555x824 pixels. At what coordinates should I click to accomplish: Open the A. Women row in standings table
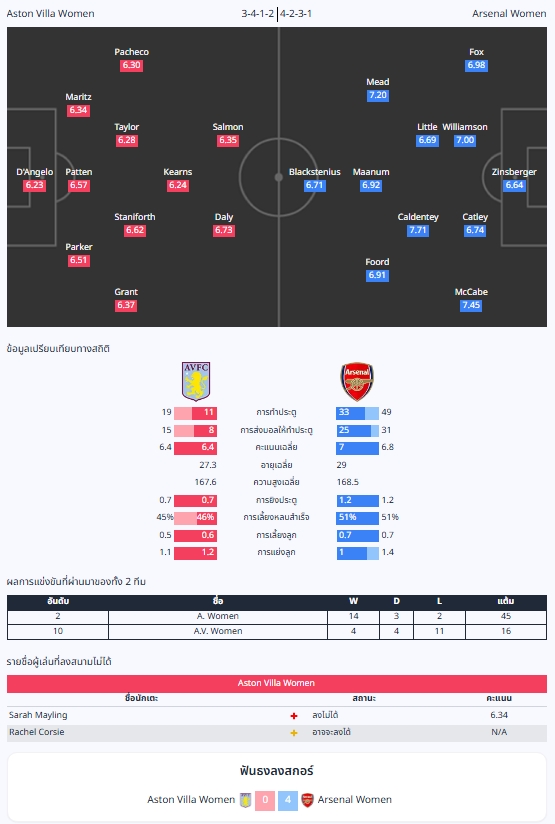277,616
